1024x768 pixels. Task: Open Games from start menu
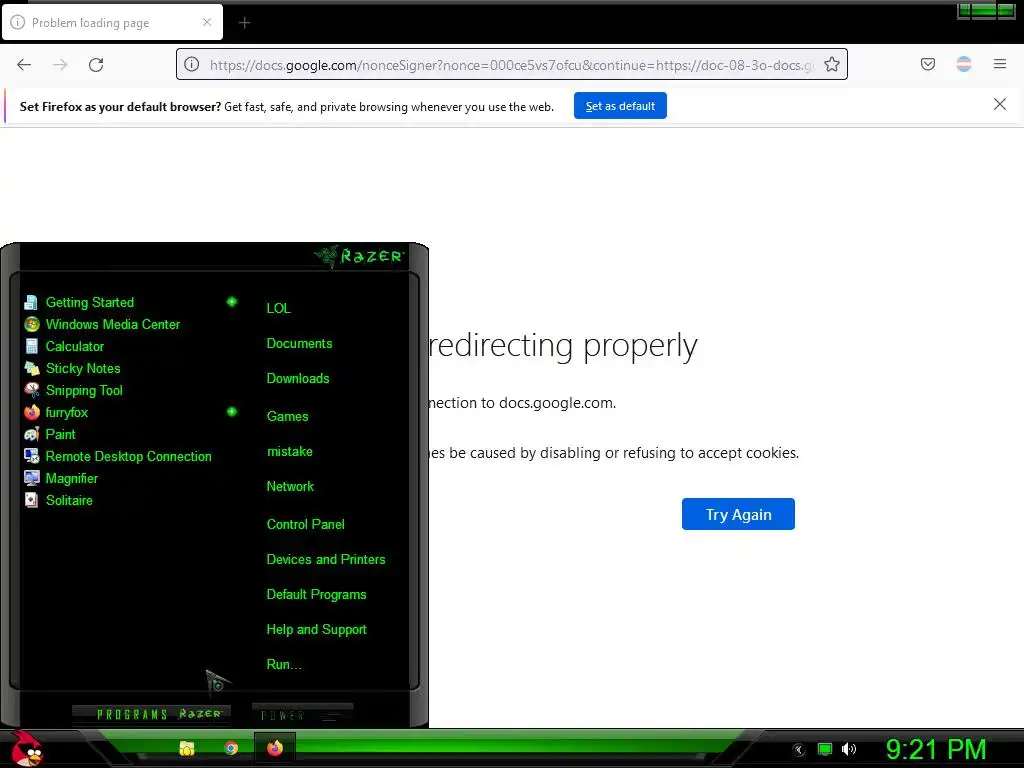point(287,417)
